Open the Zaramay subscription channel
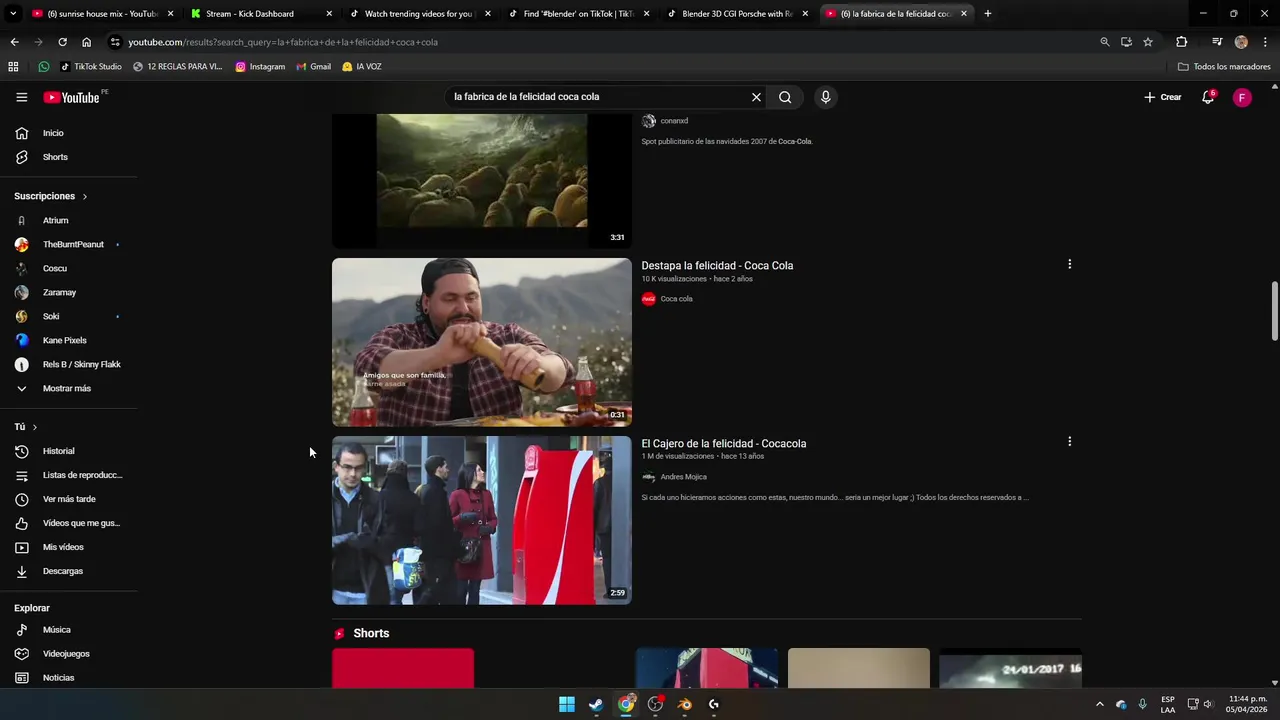This screenshot has height=720, width=1280. click(59, 292)
